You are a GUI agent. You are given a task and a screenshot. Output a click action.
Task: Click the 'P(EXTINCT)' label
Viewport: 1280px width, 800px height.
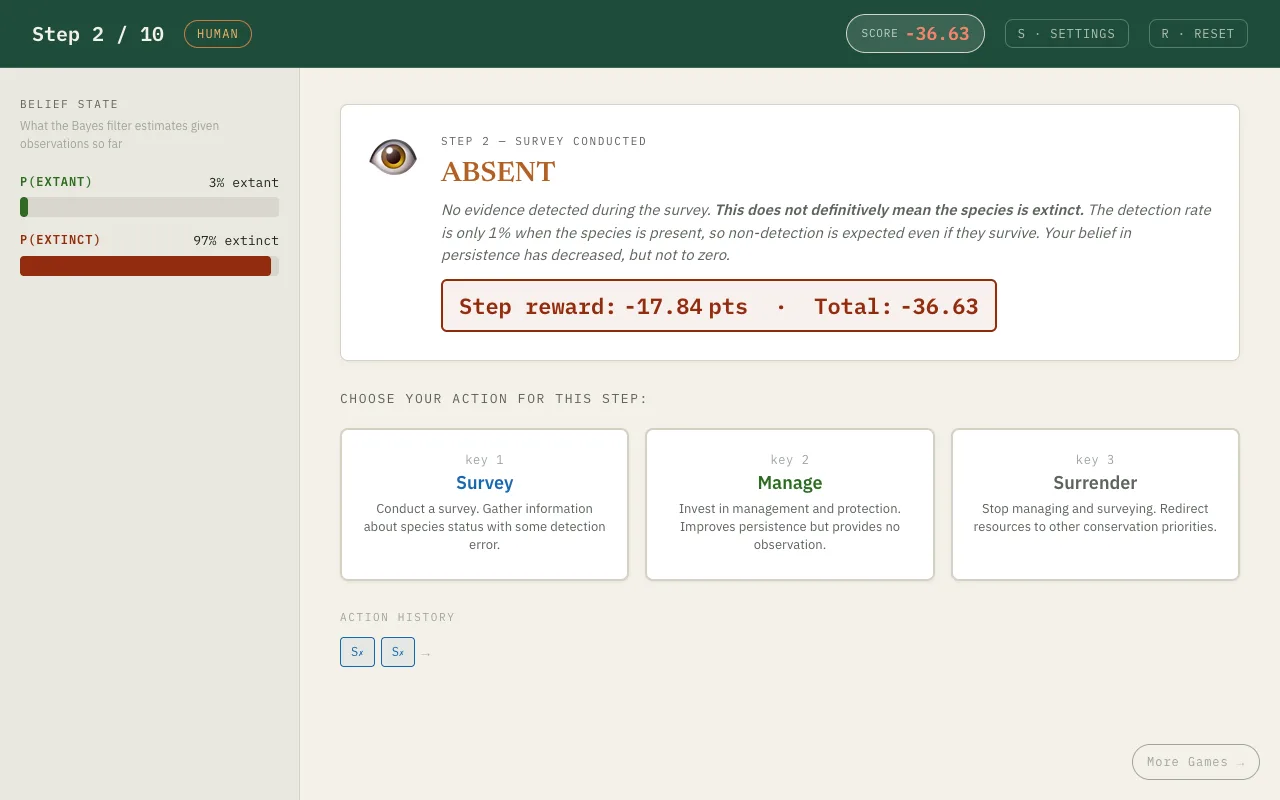click(x=60, y=240)
